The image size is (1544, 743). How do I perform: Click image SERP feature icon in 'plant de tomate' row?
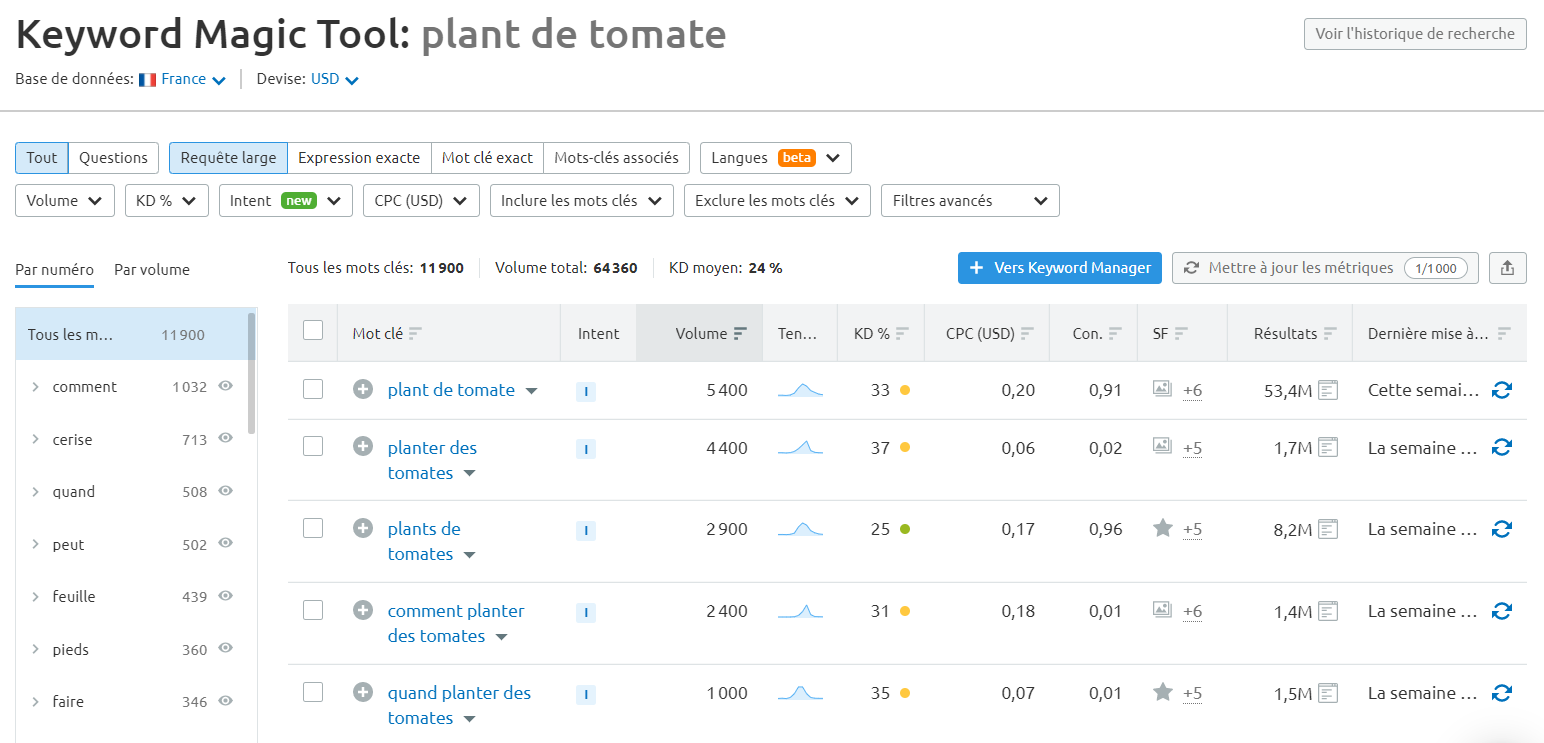[x=1162, y=389]
